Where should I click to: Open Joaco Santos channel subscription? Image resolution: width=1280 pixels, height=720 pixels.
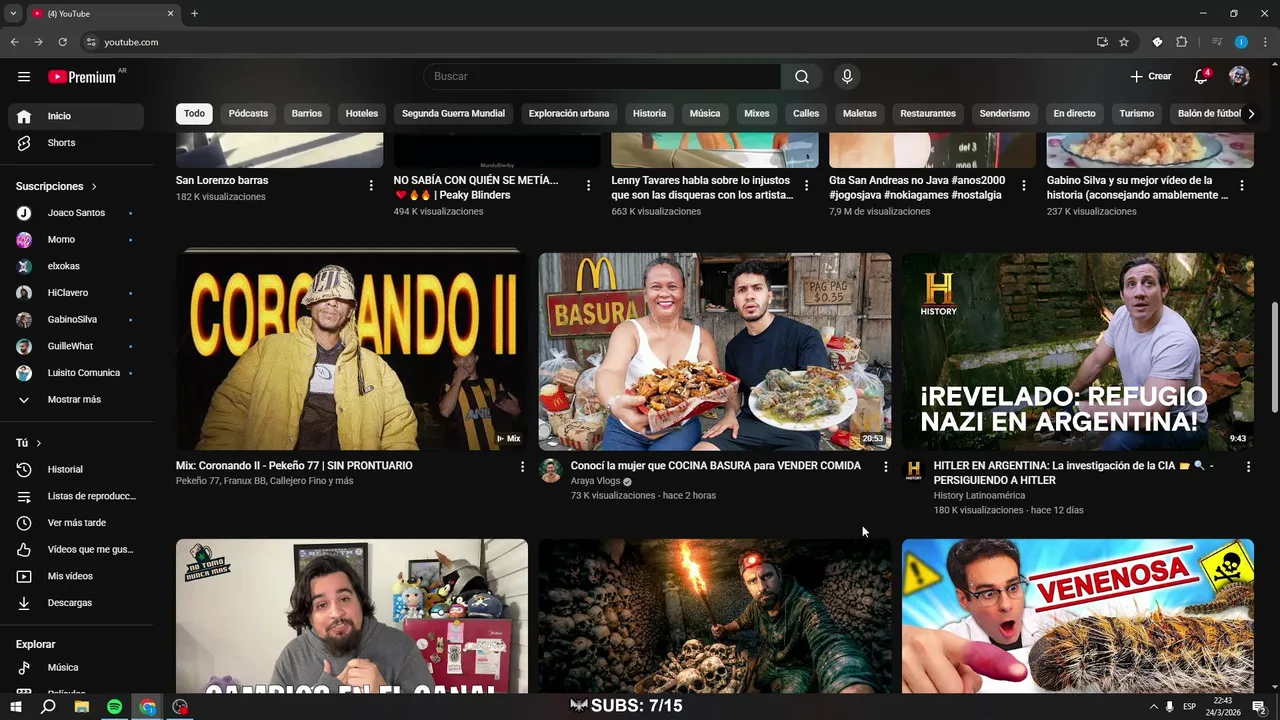click(x=76, y=213)
